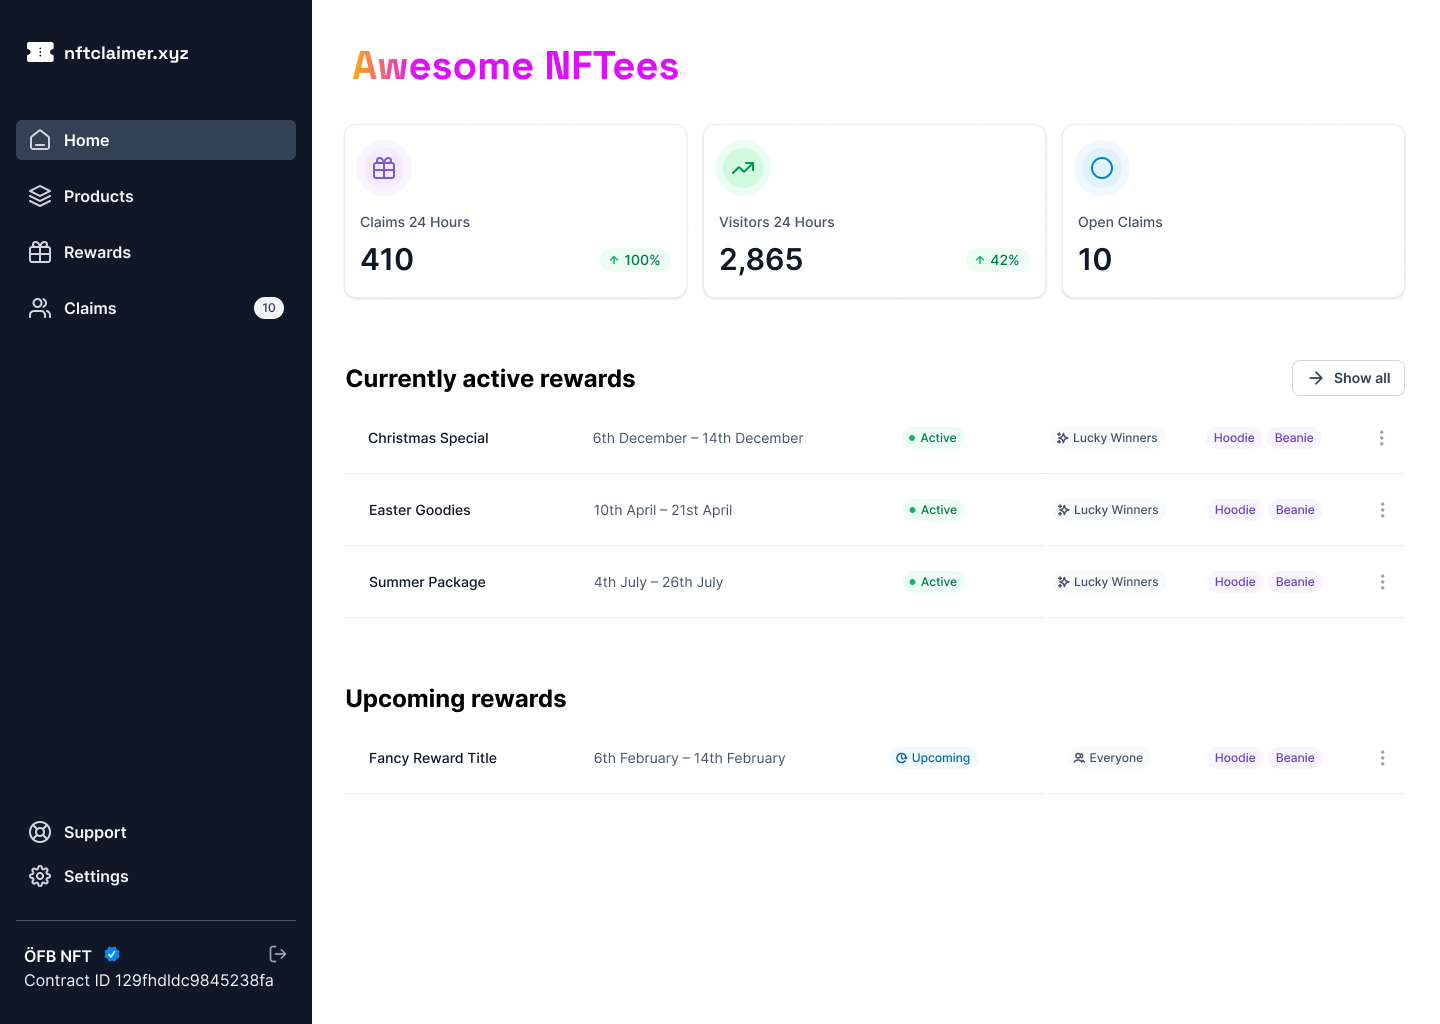Open the more options menu for Christmas Special
This screenshot has width=1440, height=1024.
[1381, 438]
